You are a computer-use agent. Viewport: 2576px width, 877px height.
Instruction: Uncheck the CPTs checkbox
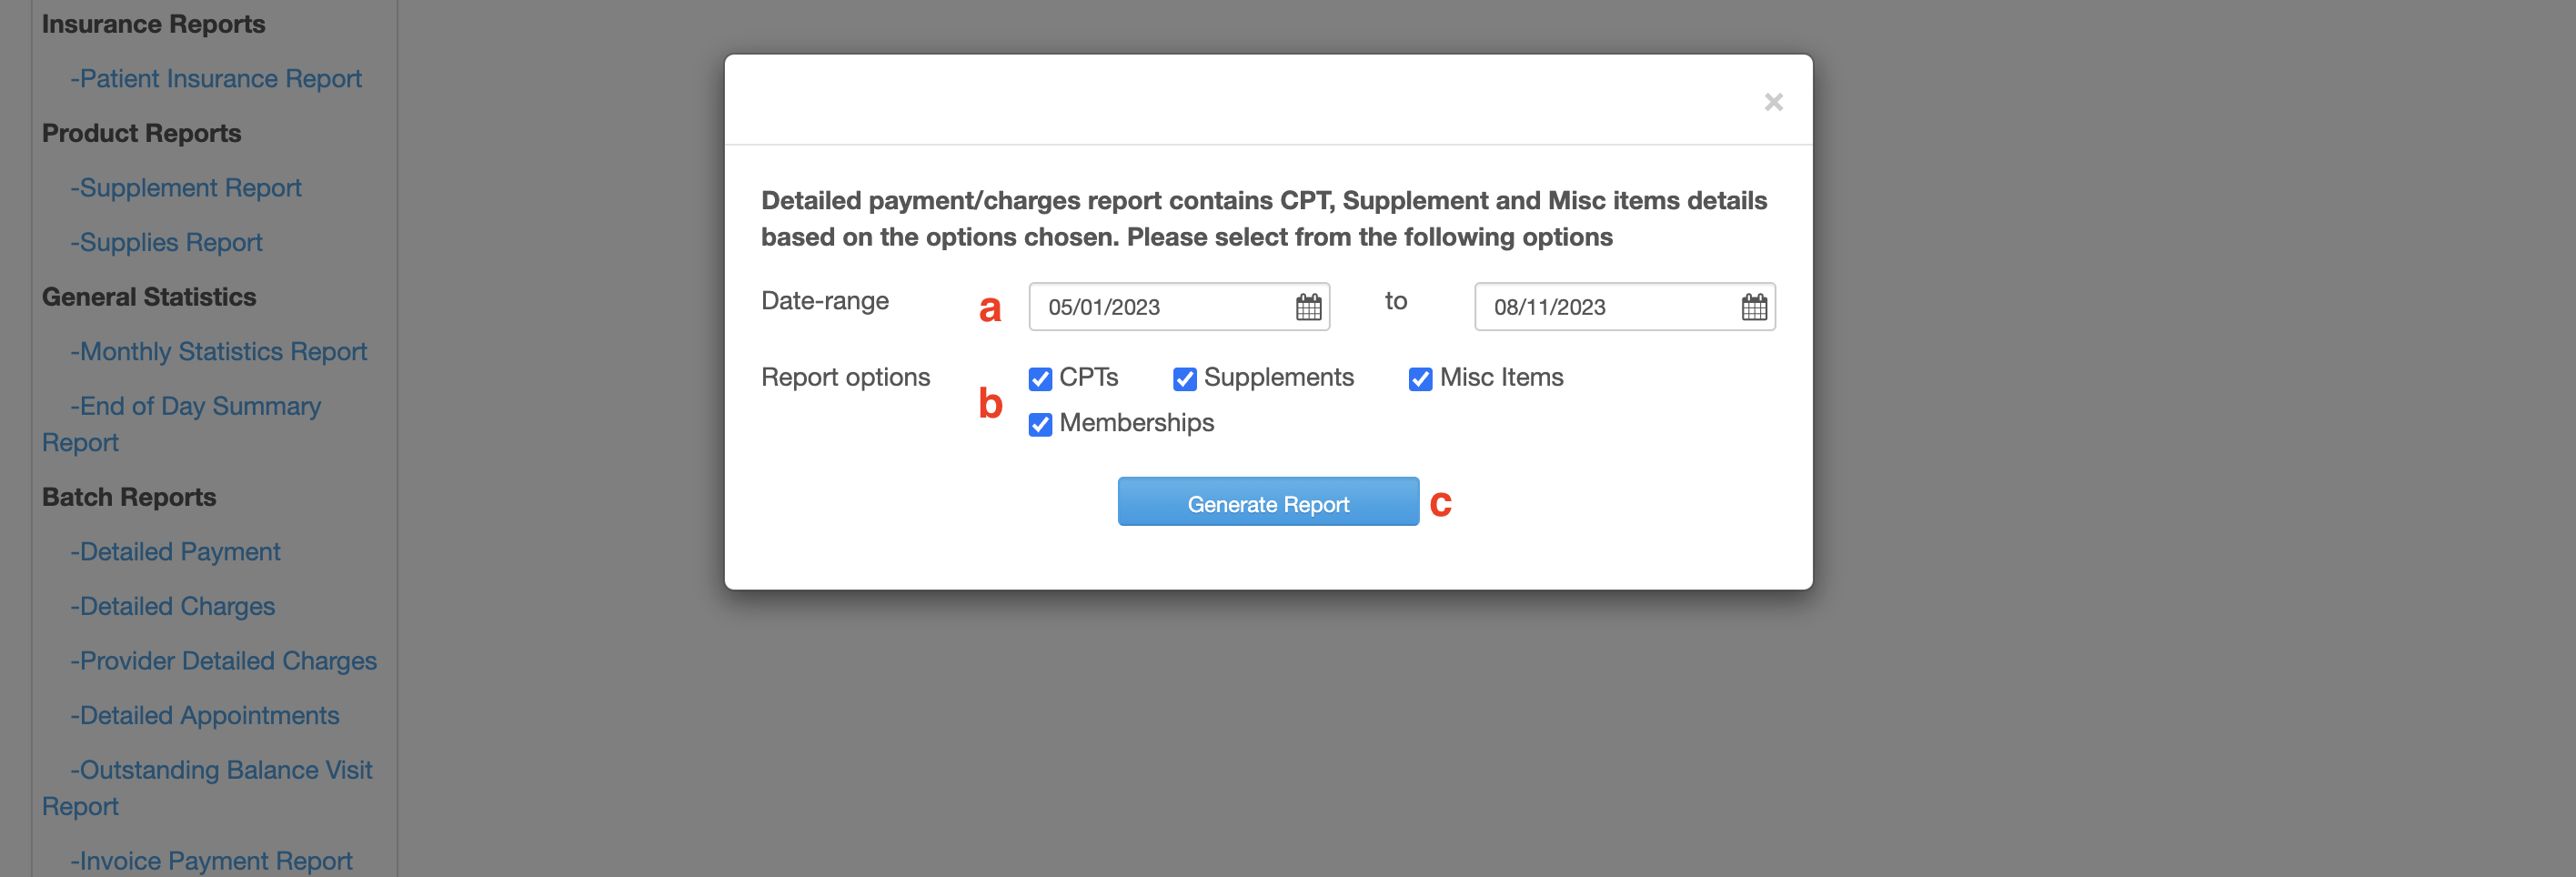(x=1040, y=379)
